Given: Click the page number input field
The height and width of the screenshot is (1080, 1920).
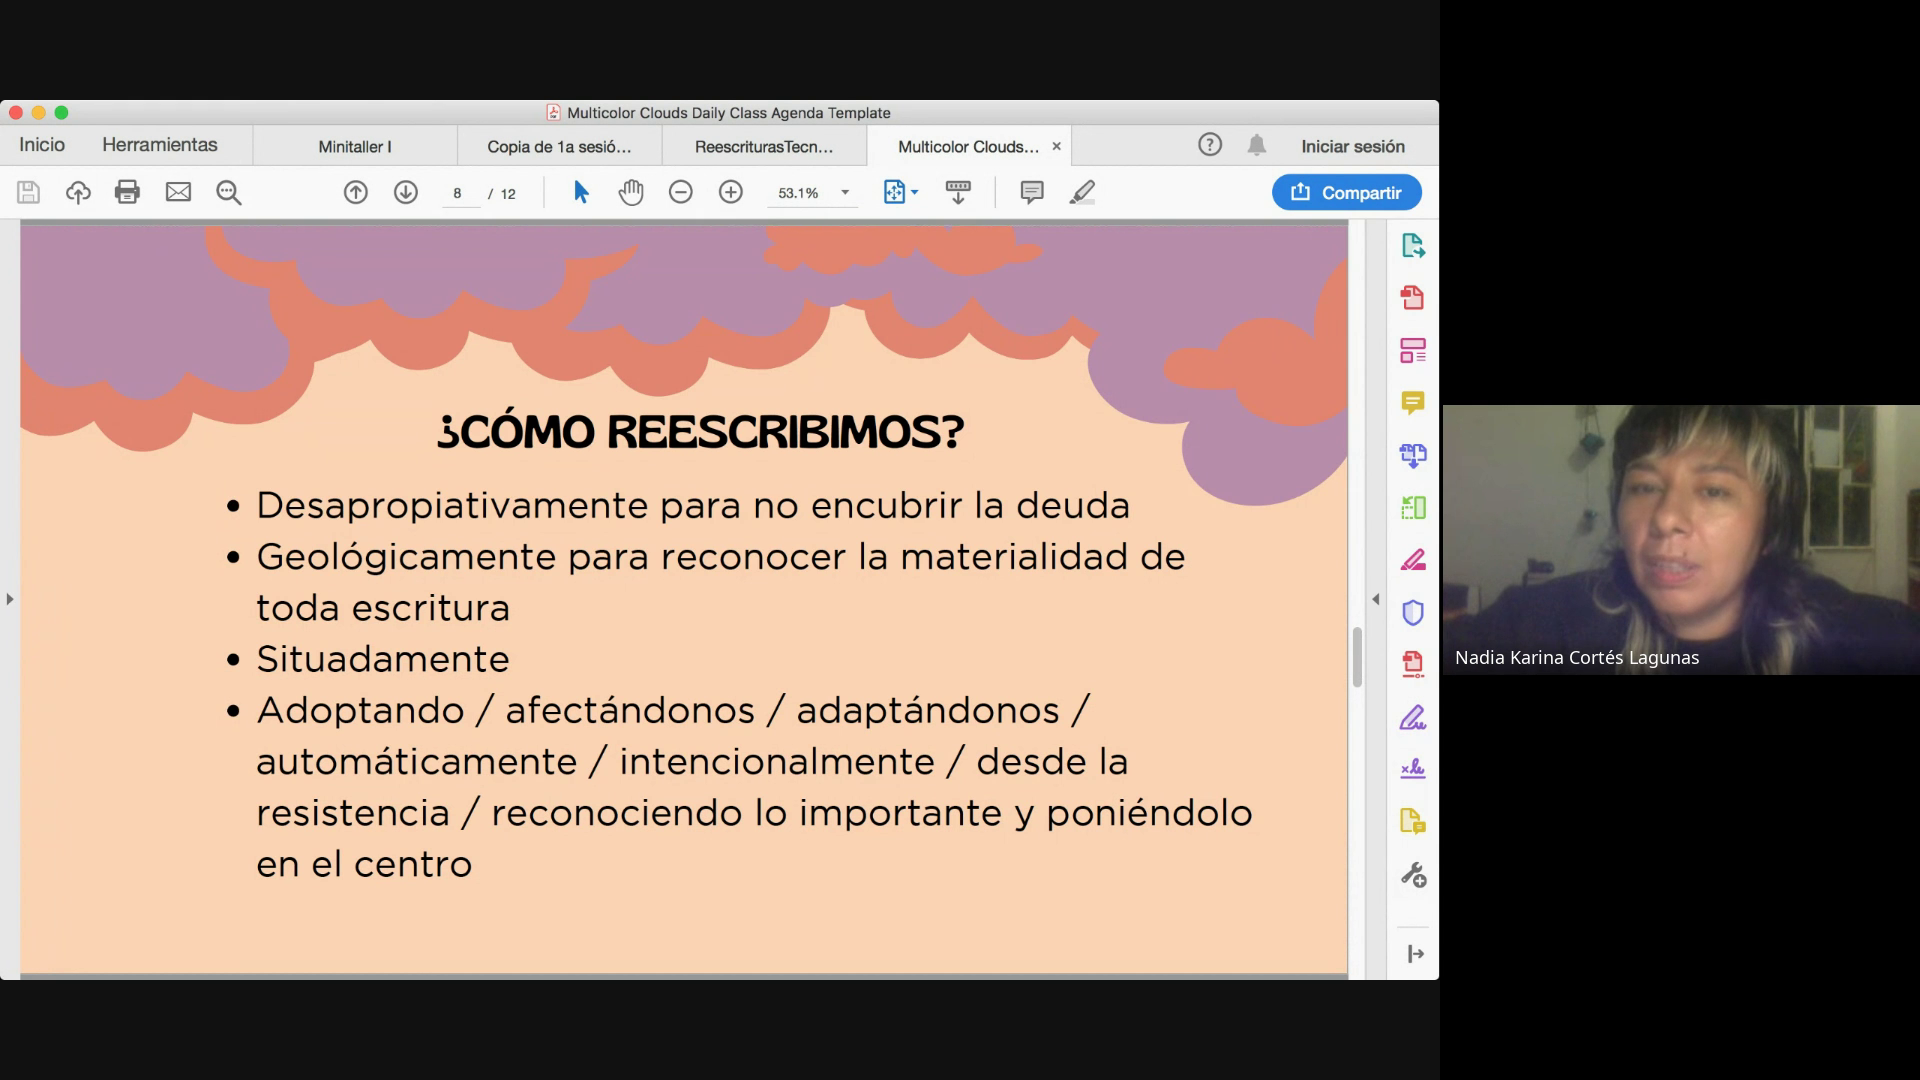Looking at the screenshot, I should point(458,193).
